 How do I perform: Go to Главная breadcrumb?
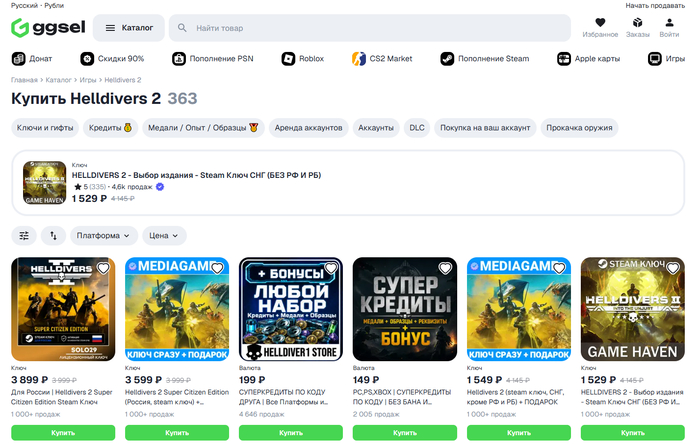click(24, 80)
